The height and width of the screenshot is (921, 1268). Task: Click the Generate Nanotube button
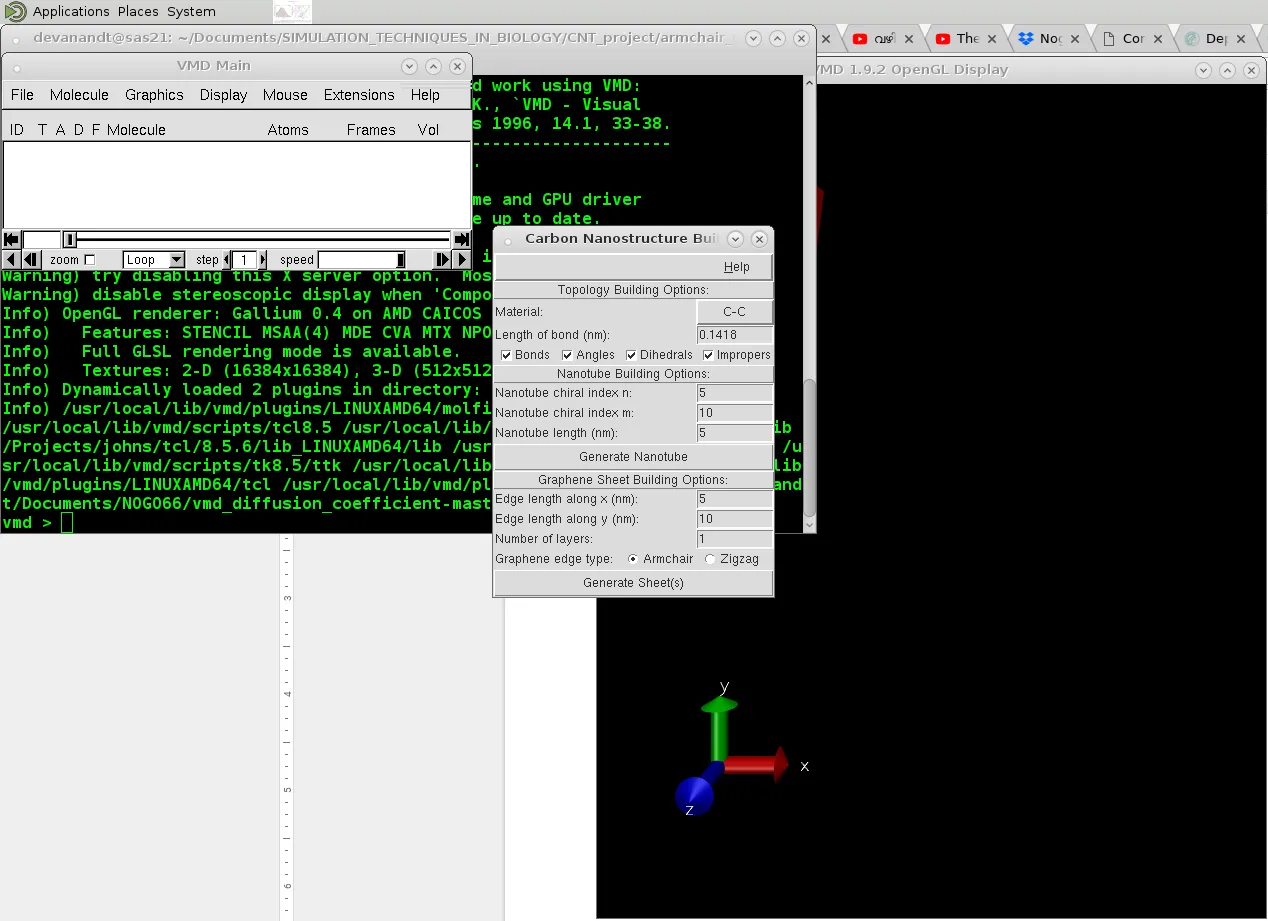(x=634, y=456)
